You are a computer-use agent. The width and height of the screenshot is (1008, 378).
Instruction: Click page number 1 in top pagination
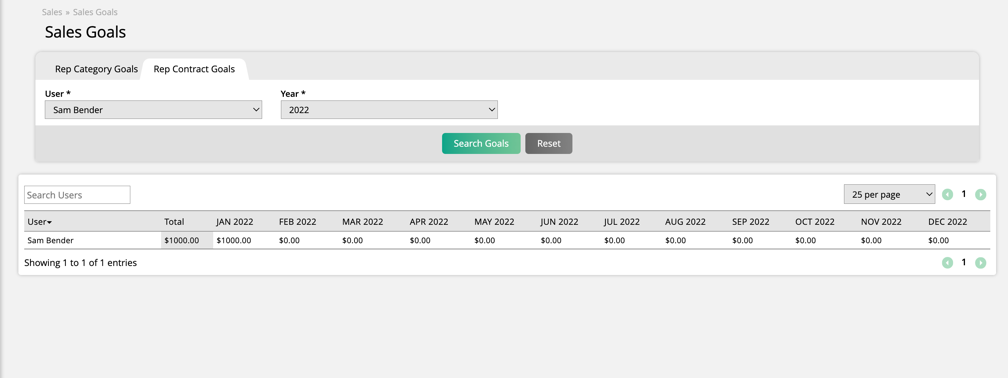point(964,194)
